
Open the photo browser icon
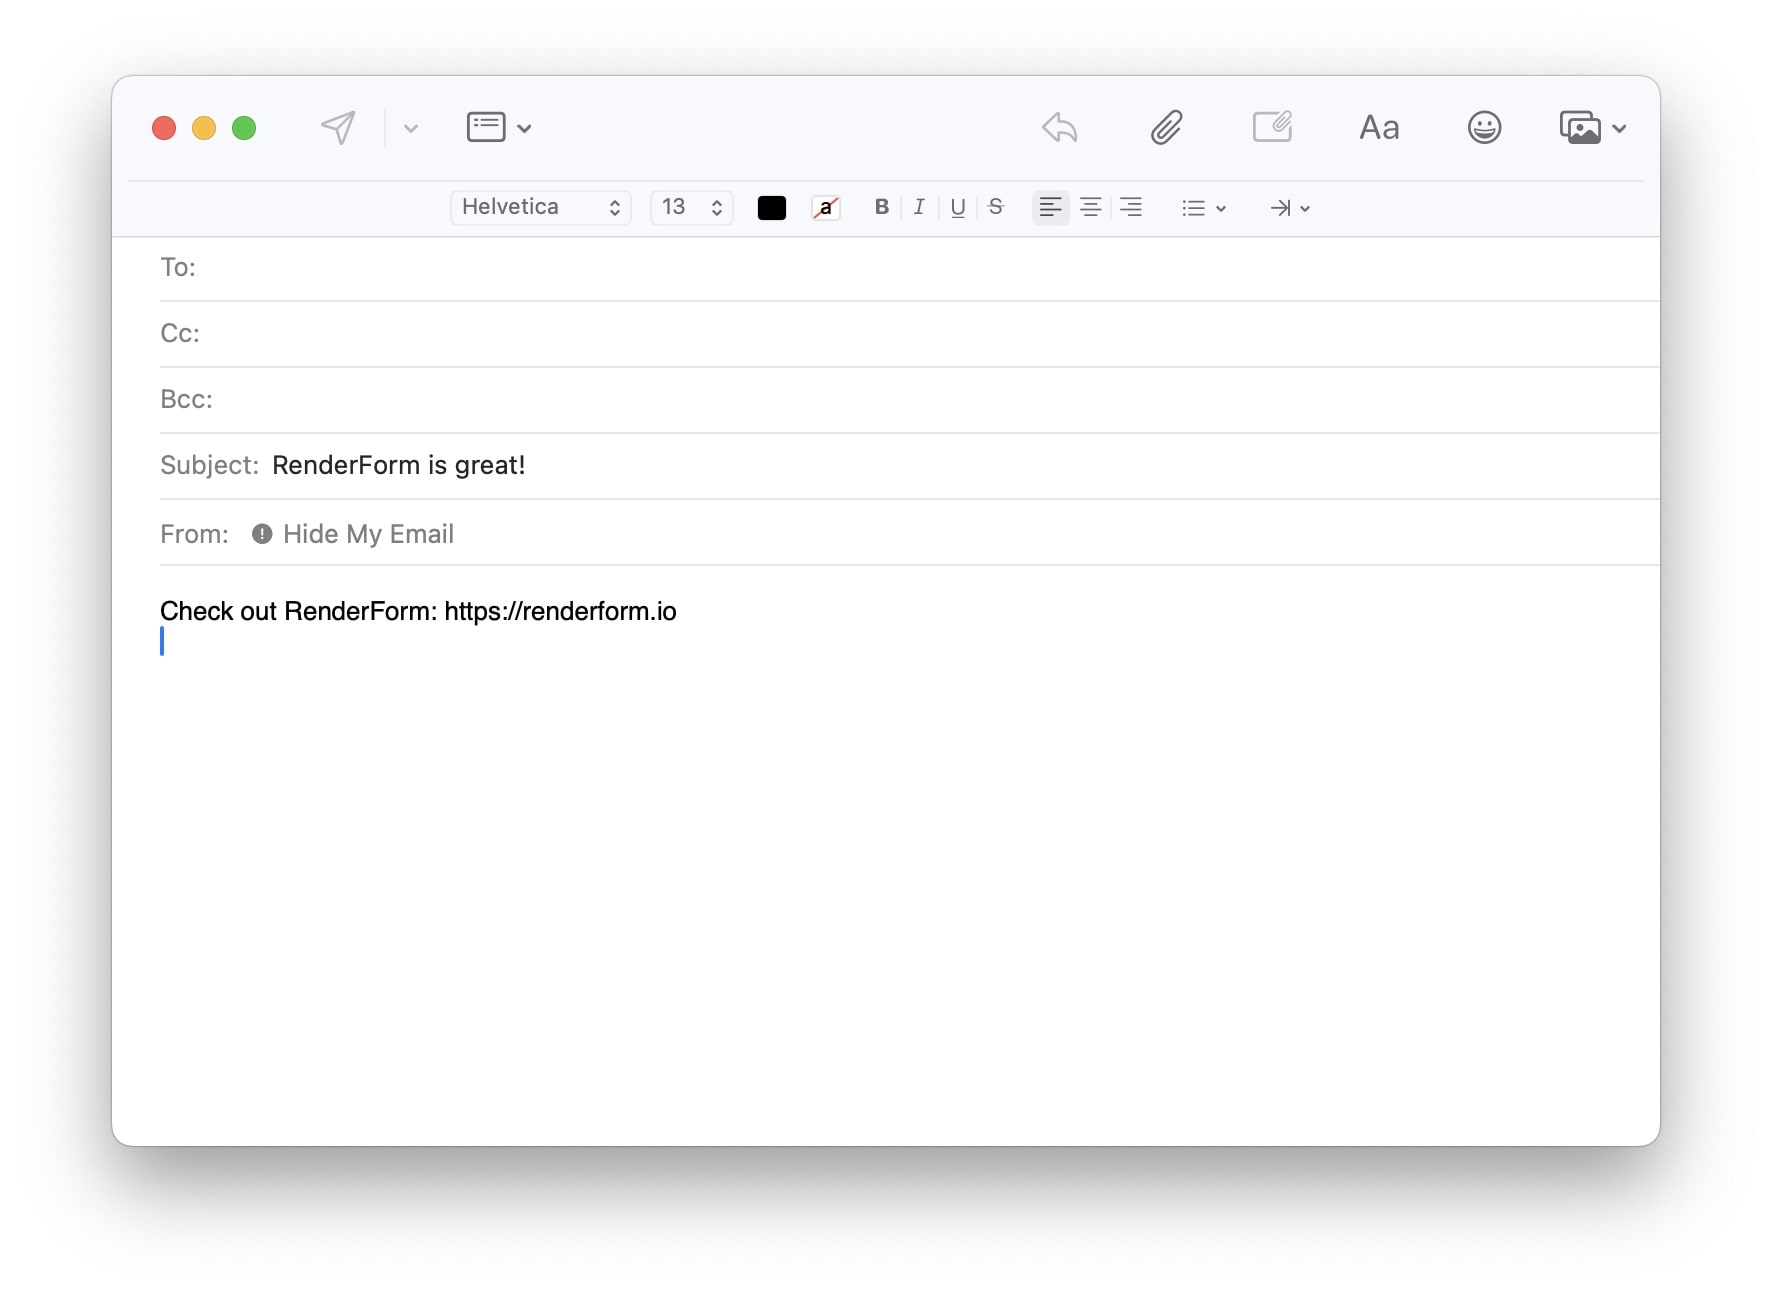pyautogui.click(x=1581, y=127)
